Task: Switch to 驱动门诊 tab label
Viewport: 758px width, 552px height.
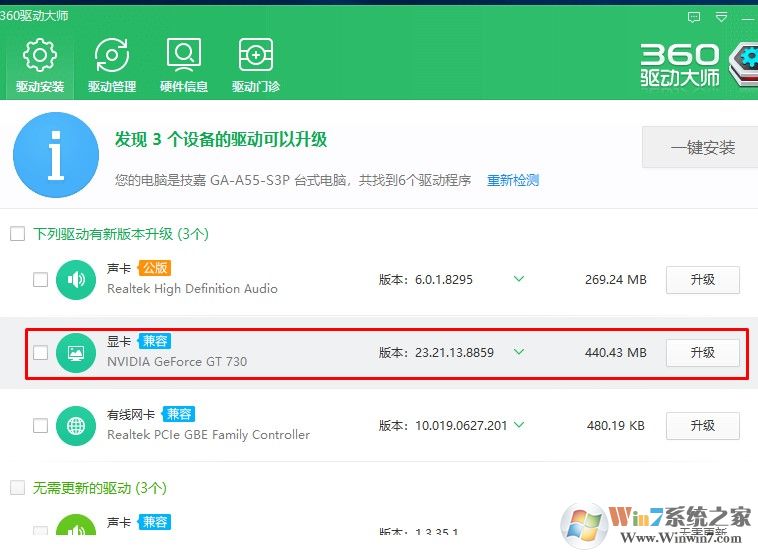Action: coord(256,87)
